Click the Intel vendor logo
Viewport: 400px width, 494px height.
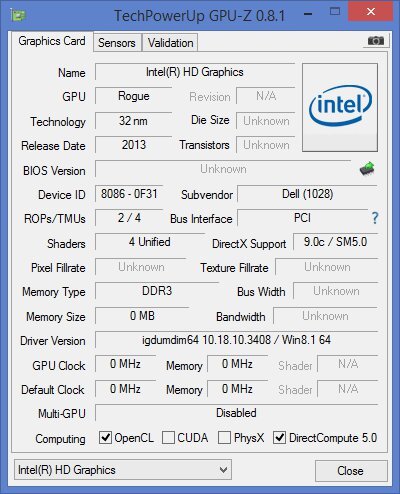coord(340,107)
